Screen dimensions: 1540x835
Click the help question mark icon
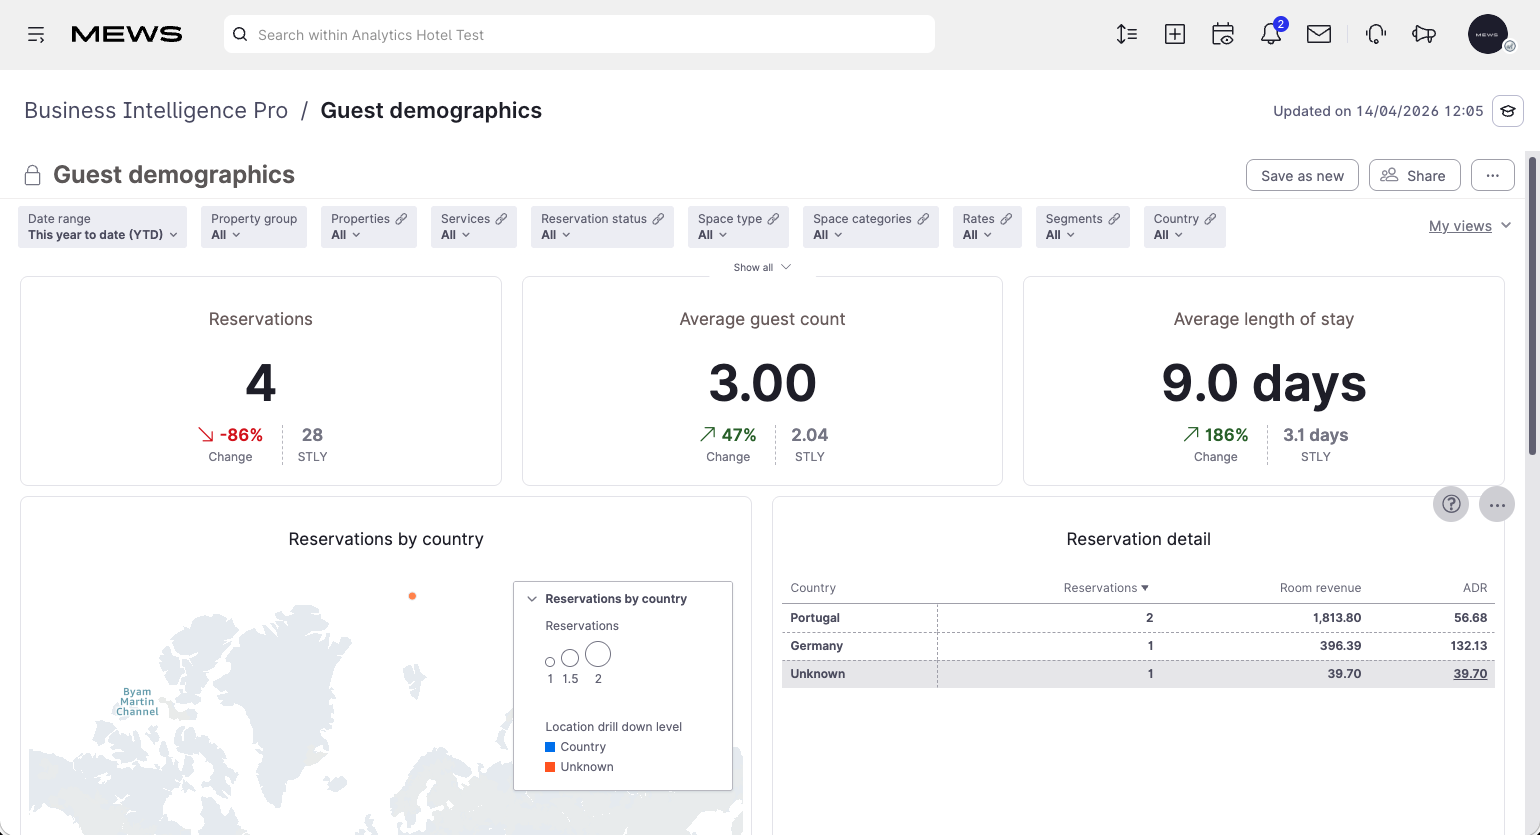tap(1451, 505)
